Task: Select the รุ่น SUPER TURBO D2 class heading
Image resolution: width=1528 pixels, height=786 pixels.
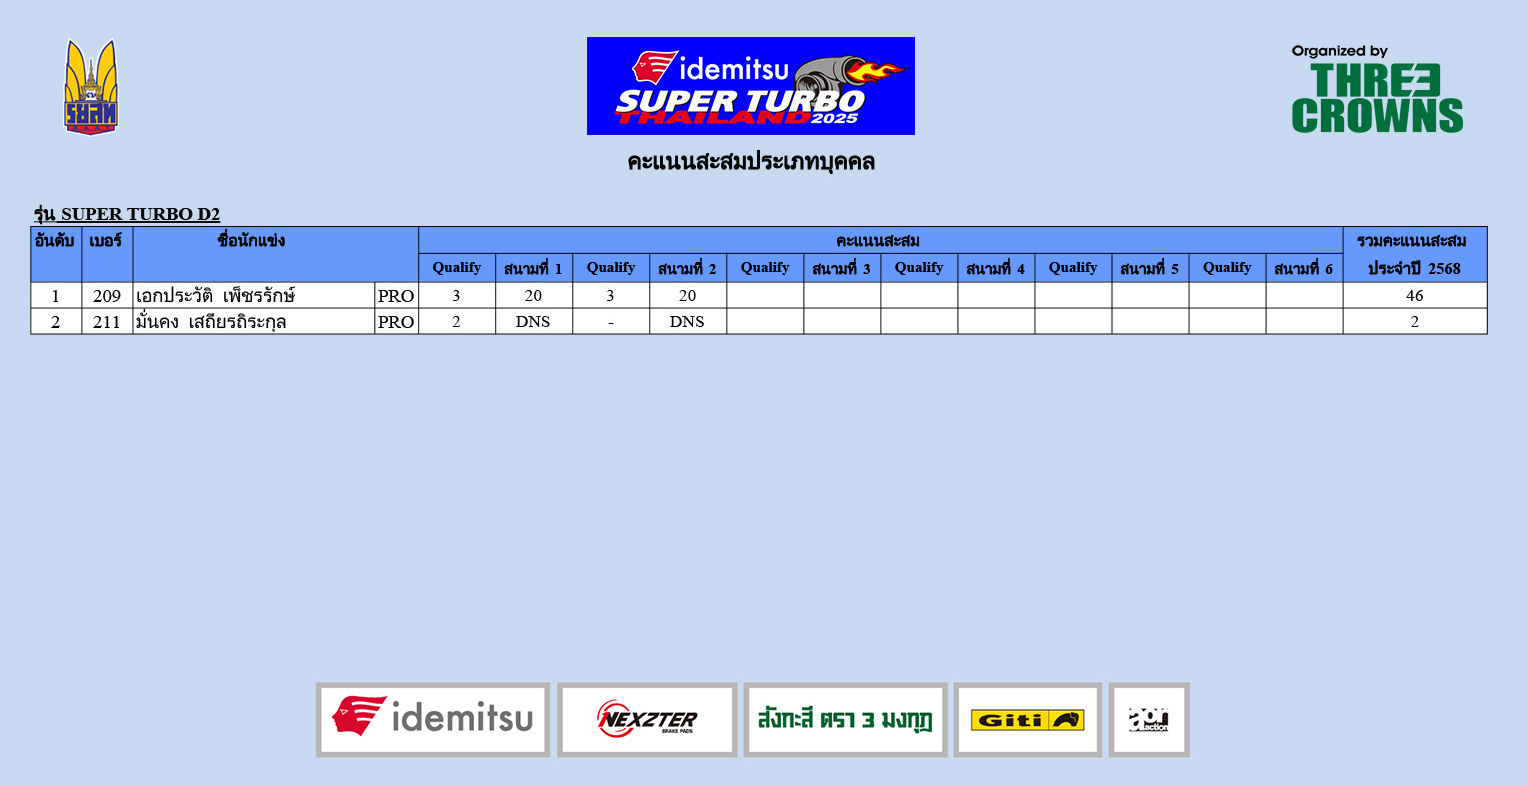Action: pyautogui.click(x=126, y=214)
